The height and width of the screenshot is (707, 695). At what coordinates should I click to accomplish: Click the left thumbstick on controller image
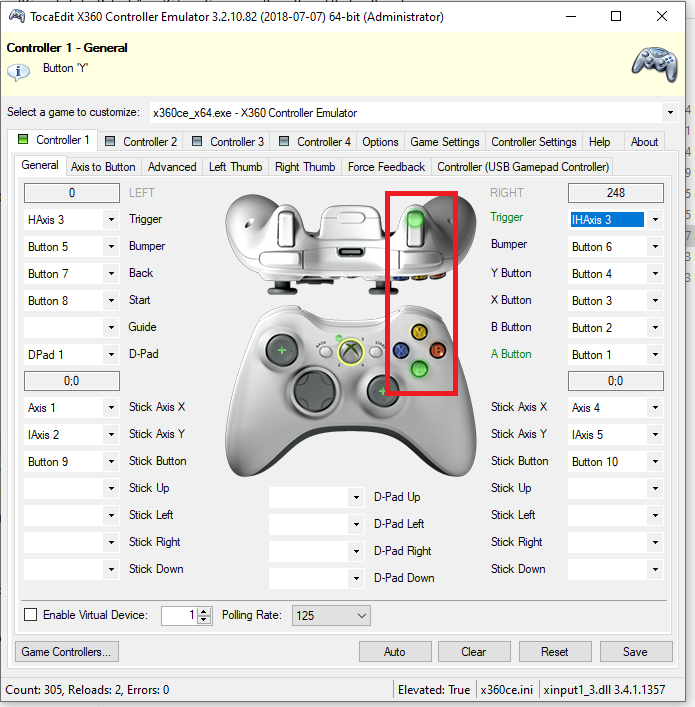(282, 350)
